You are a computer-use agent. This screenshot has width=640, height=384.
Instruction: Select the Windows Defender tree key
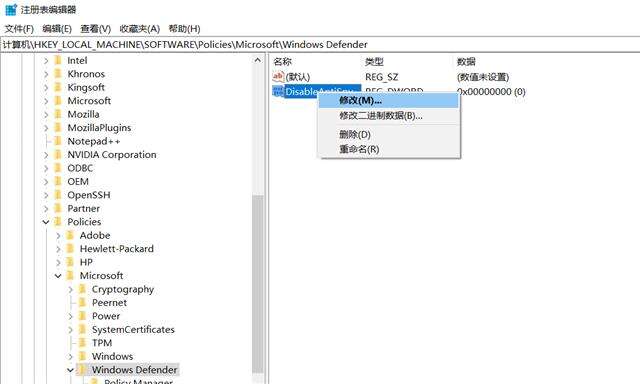[x=134, y=370]
